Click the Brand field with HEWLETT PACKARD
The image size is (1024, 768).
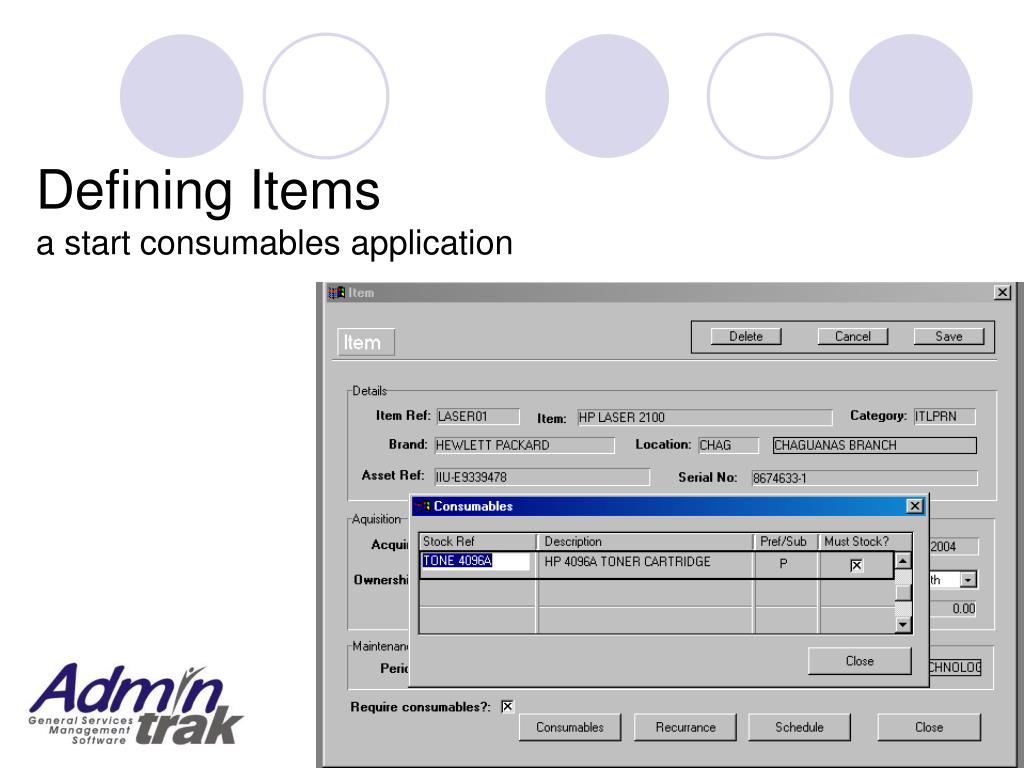[x=524, y=445]
